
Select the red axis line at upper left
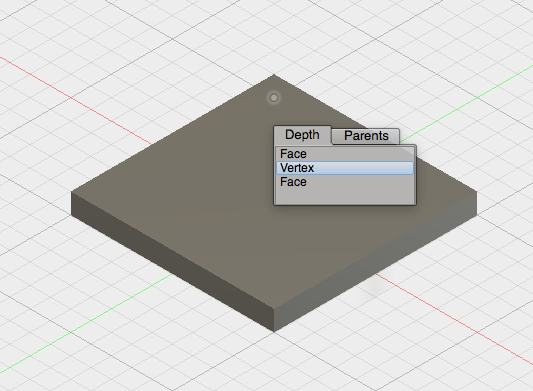(x=76, y=101)
